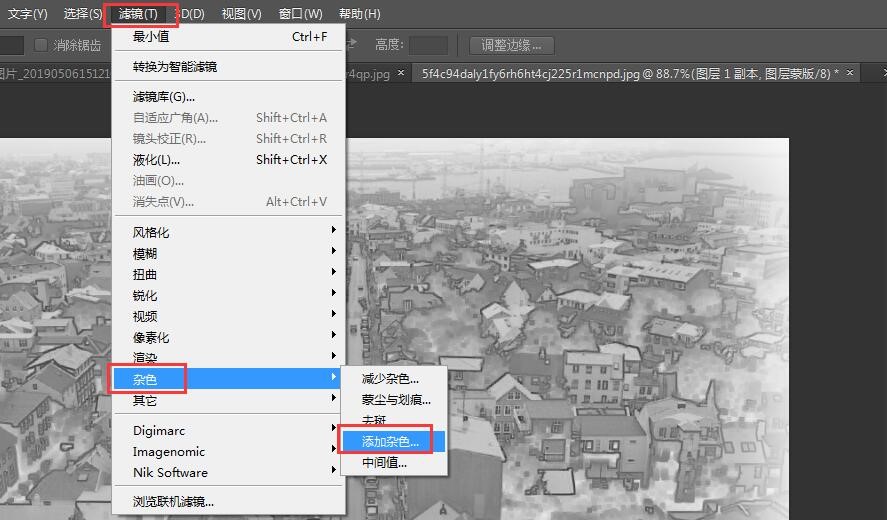Expand the 锐化 submenu
The height and width of the screenshot is (520, 887).
[229, 295]
